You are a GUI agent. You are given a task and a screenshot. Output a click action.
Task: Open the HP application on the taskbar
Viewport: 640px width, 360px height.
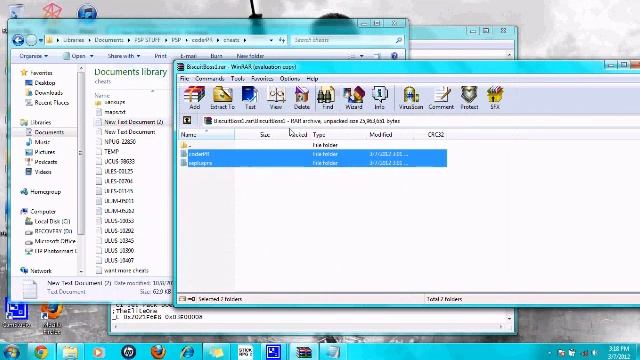pos(129,352)
